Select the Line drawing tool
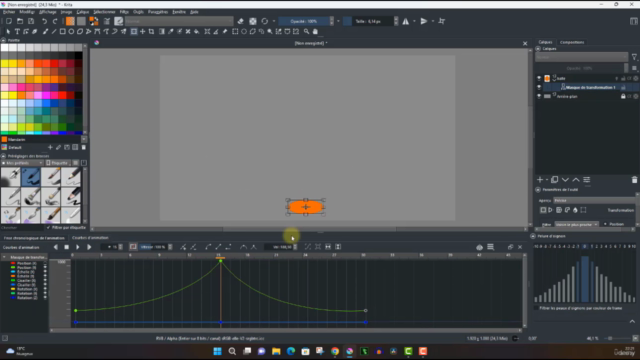Viewport: 640px width, 360px height. pos(54,31)
